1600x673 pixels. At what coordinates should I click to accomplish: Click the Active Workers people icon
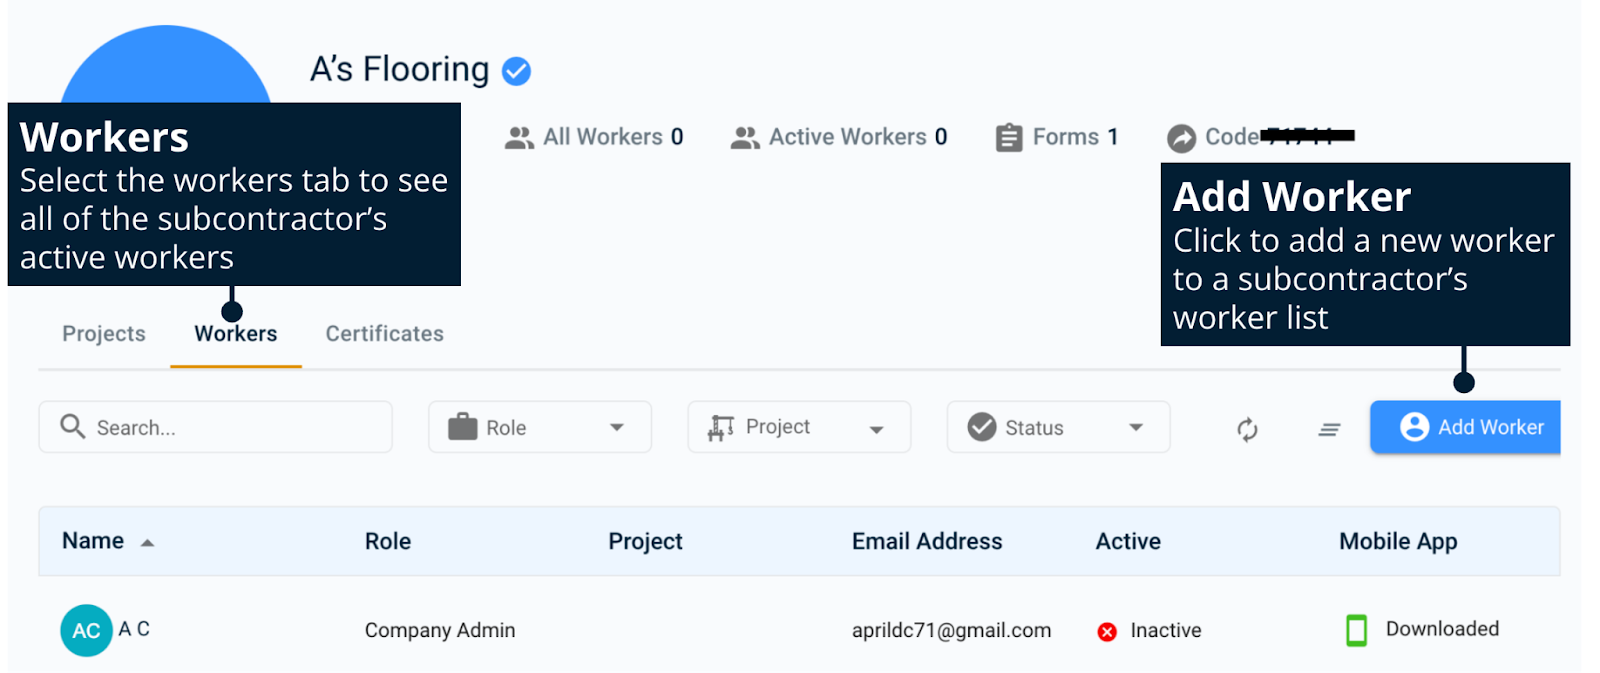[745, 137]
